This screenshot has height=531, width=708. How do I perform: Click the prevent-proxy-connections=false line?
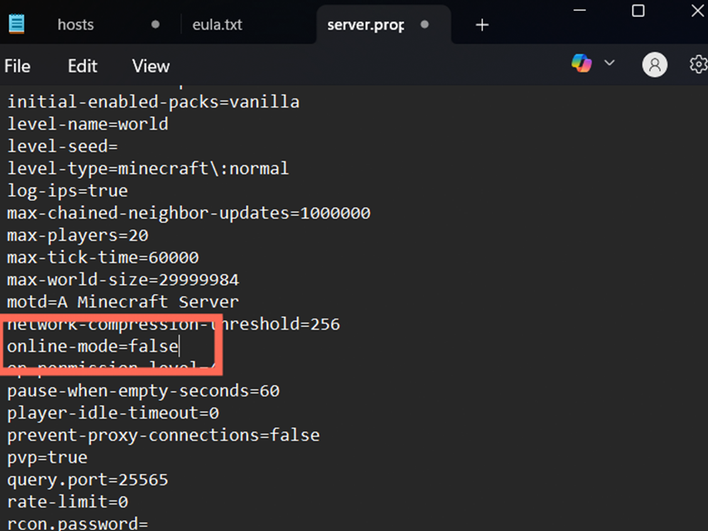click(x=163, y=435)
